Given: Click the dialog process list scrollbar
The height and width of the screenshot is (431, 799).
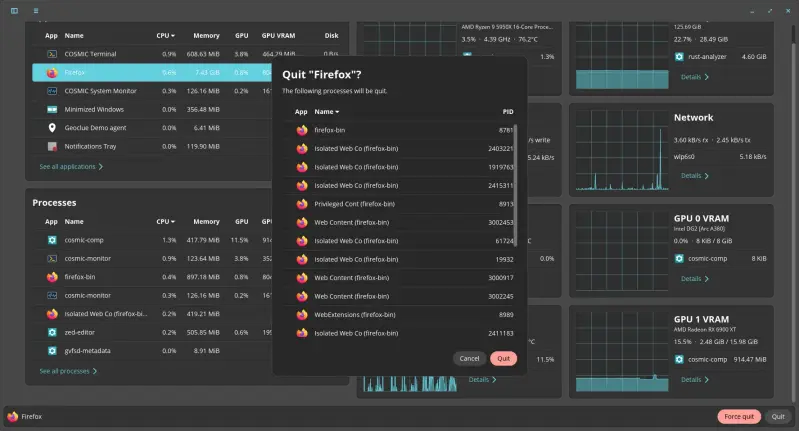Looking at the screenshot, I should point(516,185).
